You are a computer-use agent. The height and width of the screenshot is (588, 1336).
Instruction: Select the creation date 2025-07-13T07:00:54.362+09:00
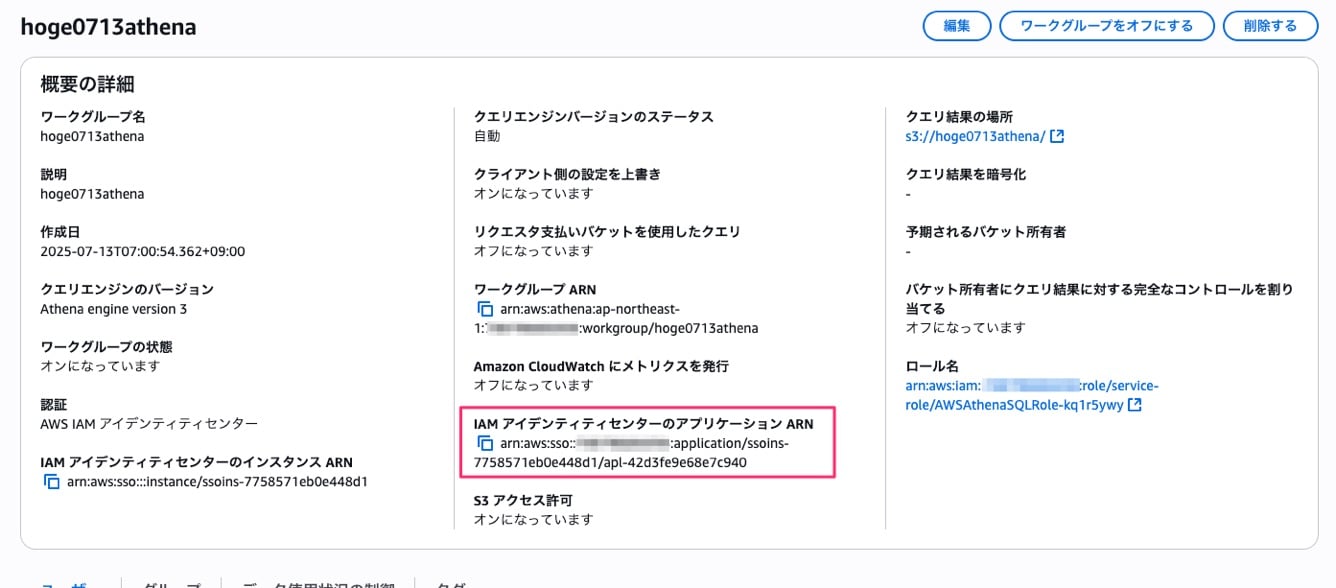click(143, 251)
